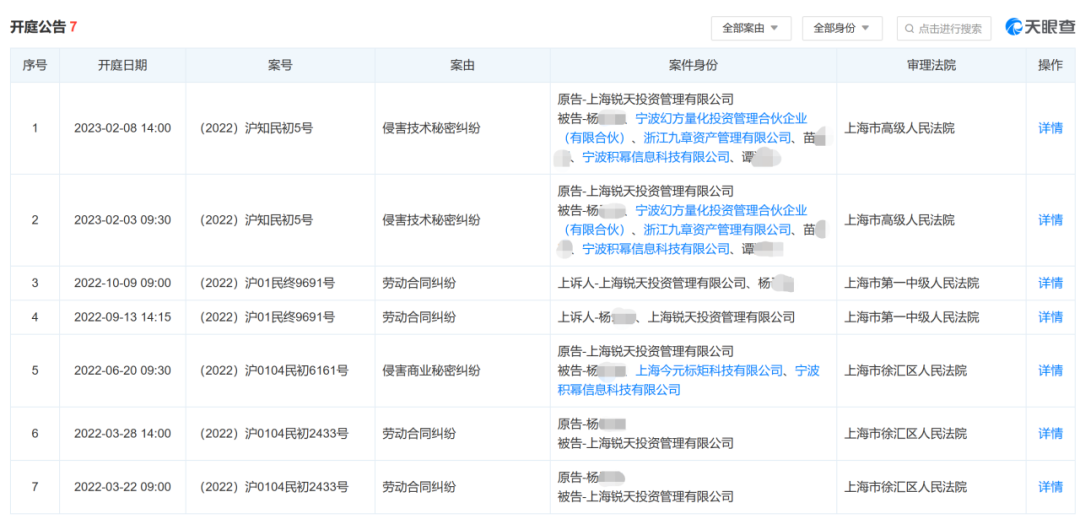View 详情 for the 2022-03-28 hearing
1080x519 pixels.
pyautogui.click(x=1050, y=433)
